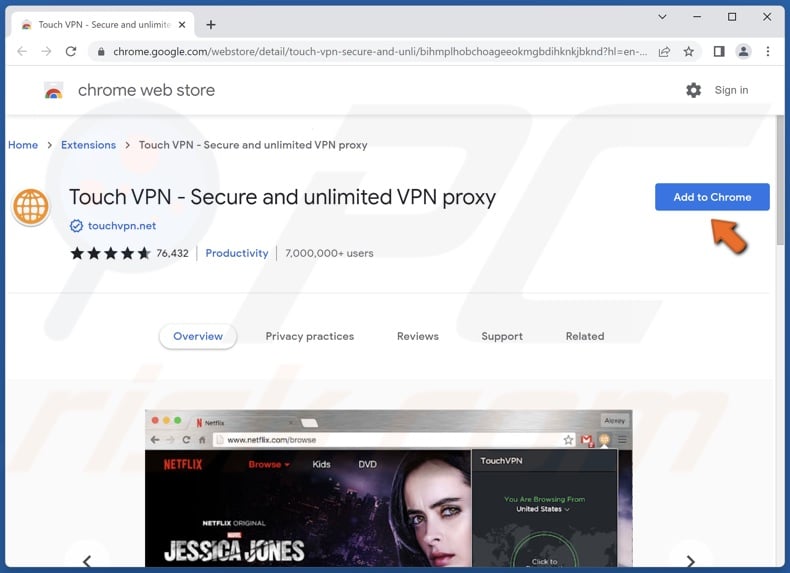Visit the touchvpn.net publisher link
The height and width of the screenshot is (573, 790).
pos(122,226)
